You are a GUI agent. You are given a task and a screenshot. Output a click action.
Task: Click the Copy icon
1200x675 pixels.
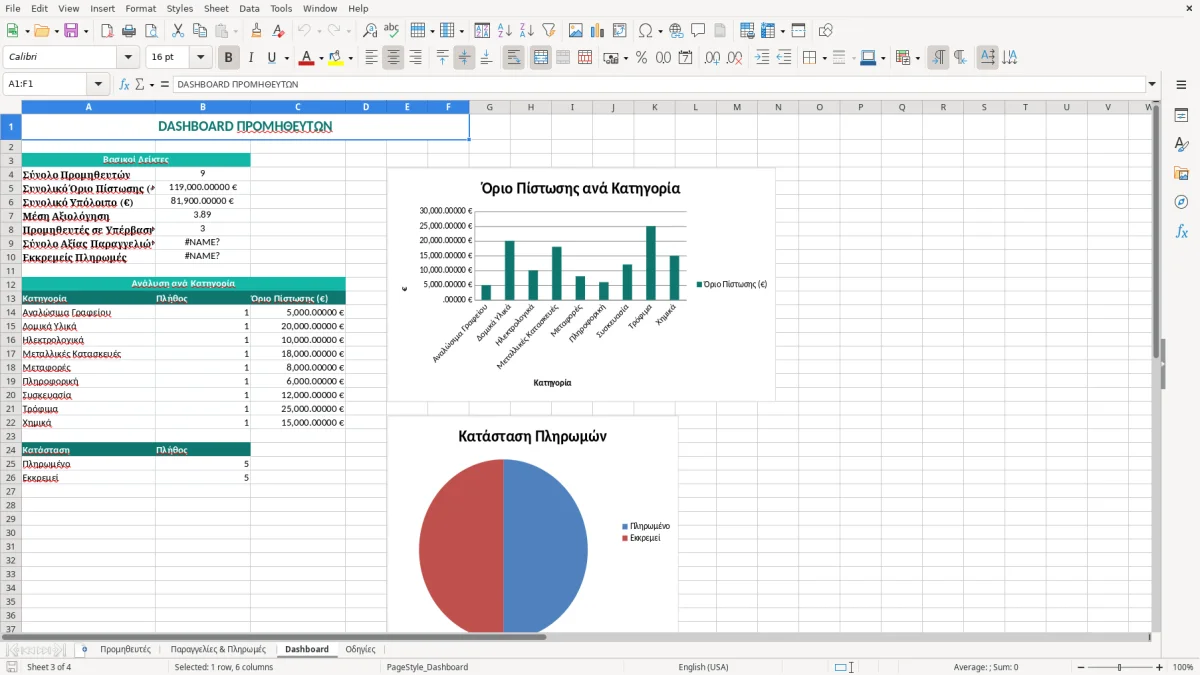point(199,31)
